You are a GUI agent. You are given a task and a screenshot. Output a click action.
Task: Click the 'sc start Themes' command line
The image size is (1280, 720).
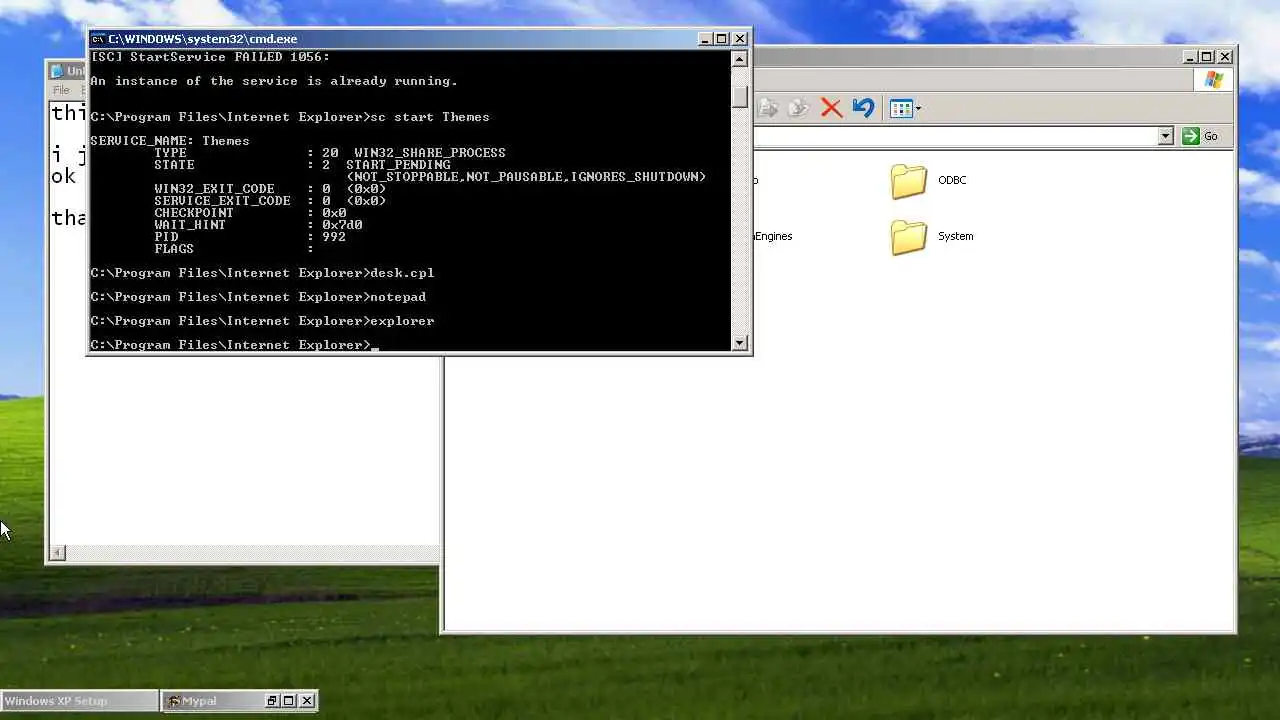tap(290, 117)
